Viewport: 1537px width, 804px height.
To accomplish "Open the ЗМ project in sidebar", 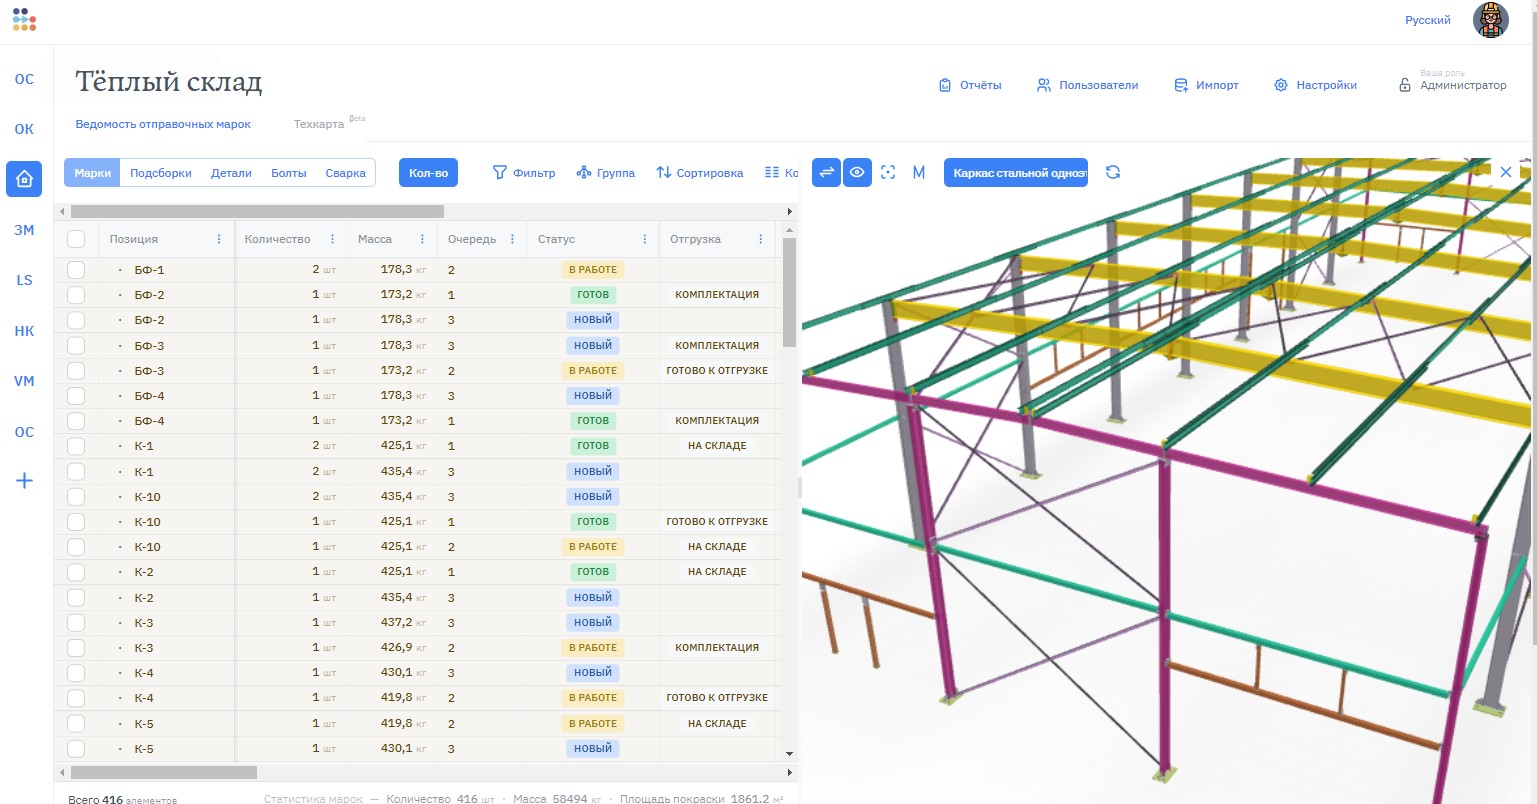I will point(24,230).
